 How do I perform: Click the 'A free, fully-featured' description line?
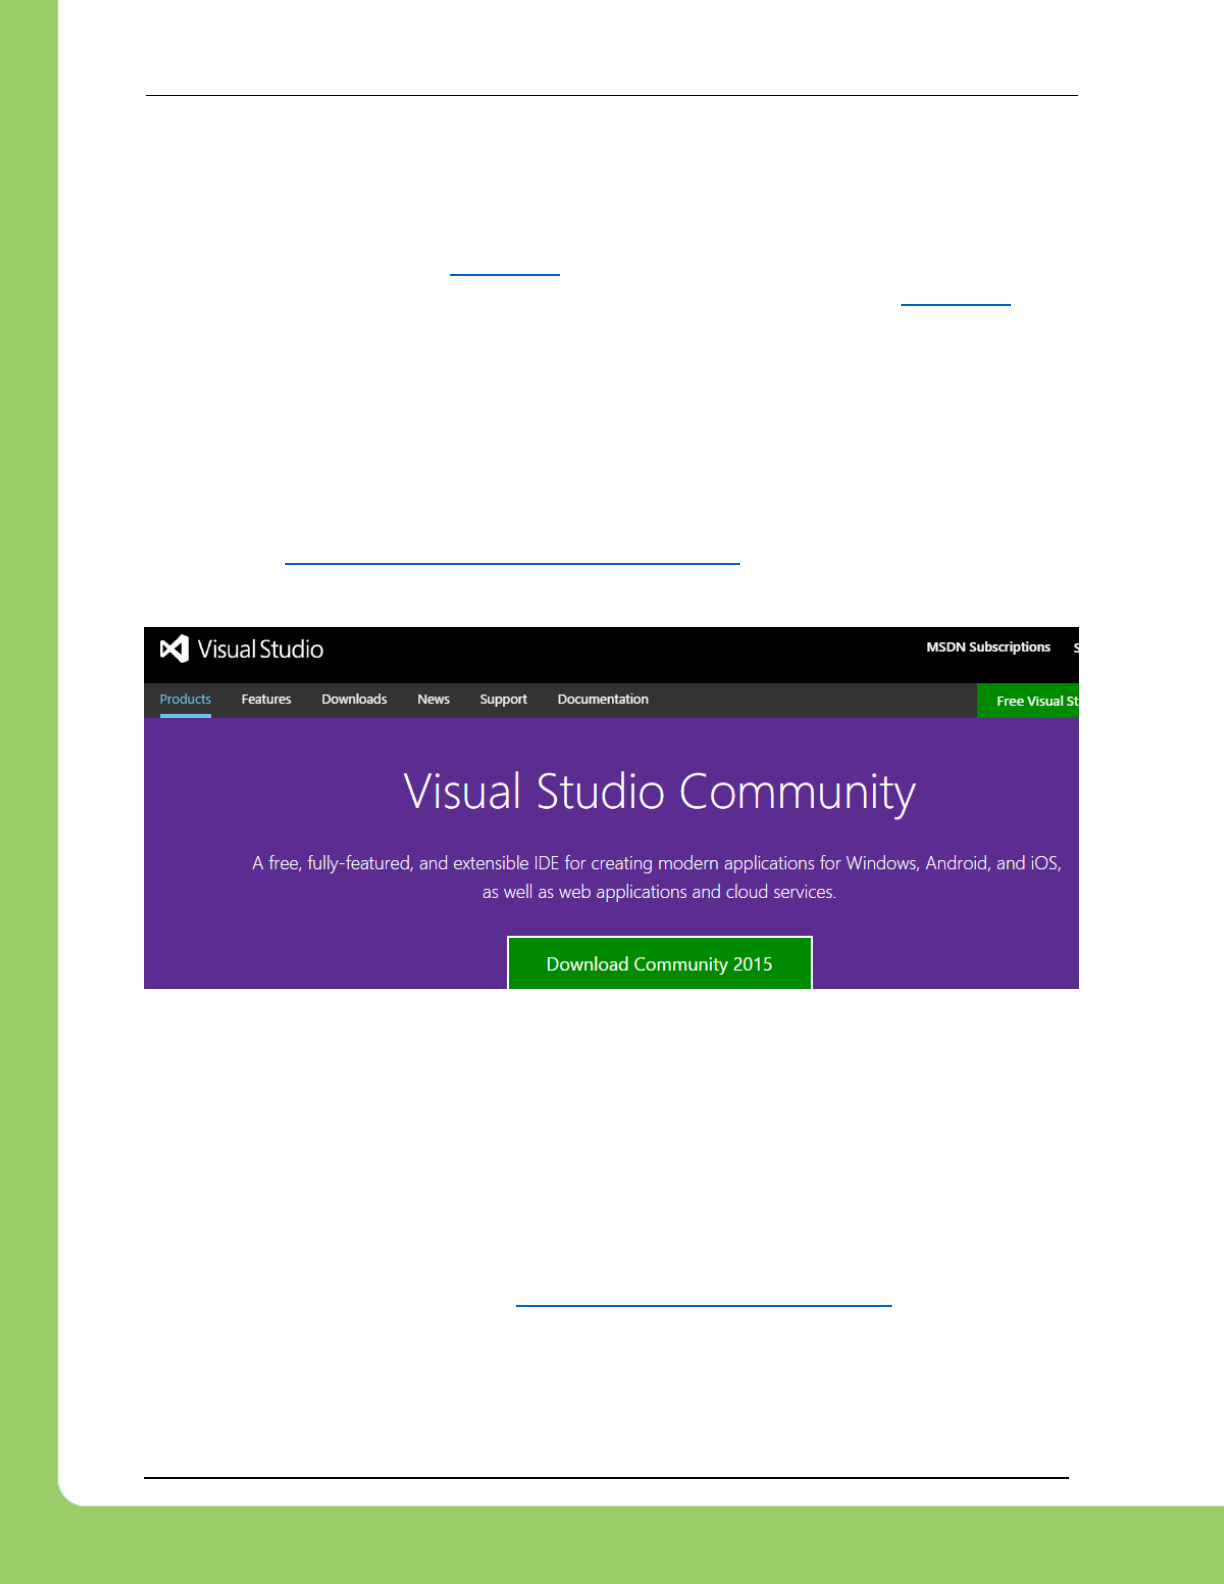[x=656, y=863]
